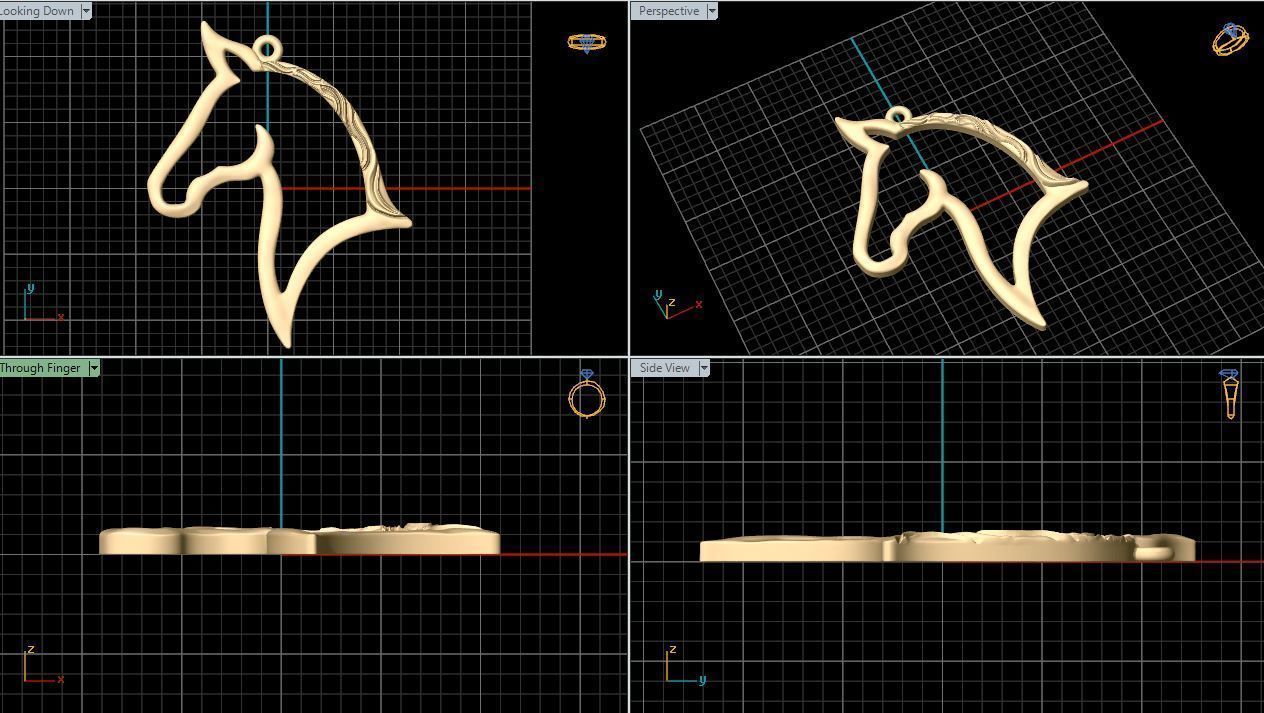Click the ZY axis indicator in Side View

pyautogui.click(x=686, y=664)
